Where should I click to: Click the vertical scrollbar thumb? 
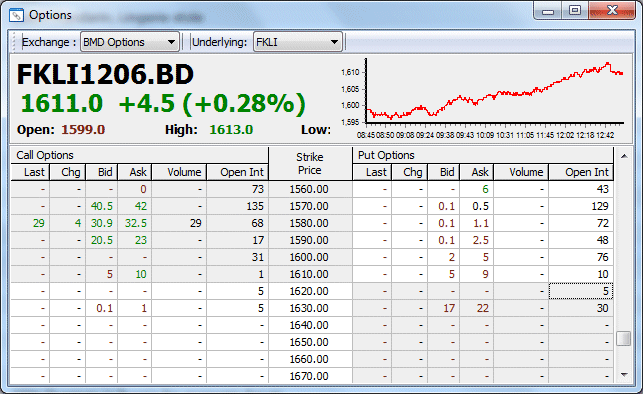[x=624, y=339]
